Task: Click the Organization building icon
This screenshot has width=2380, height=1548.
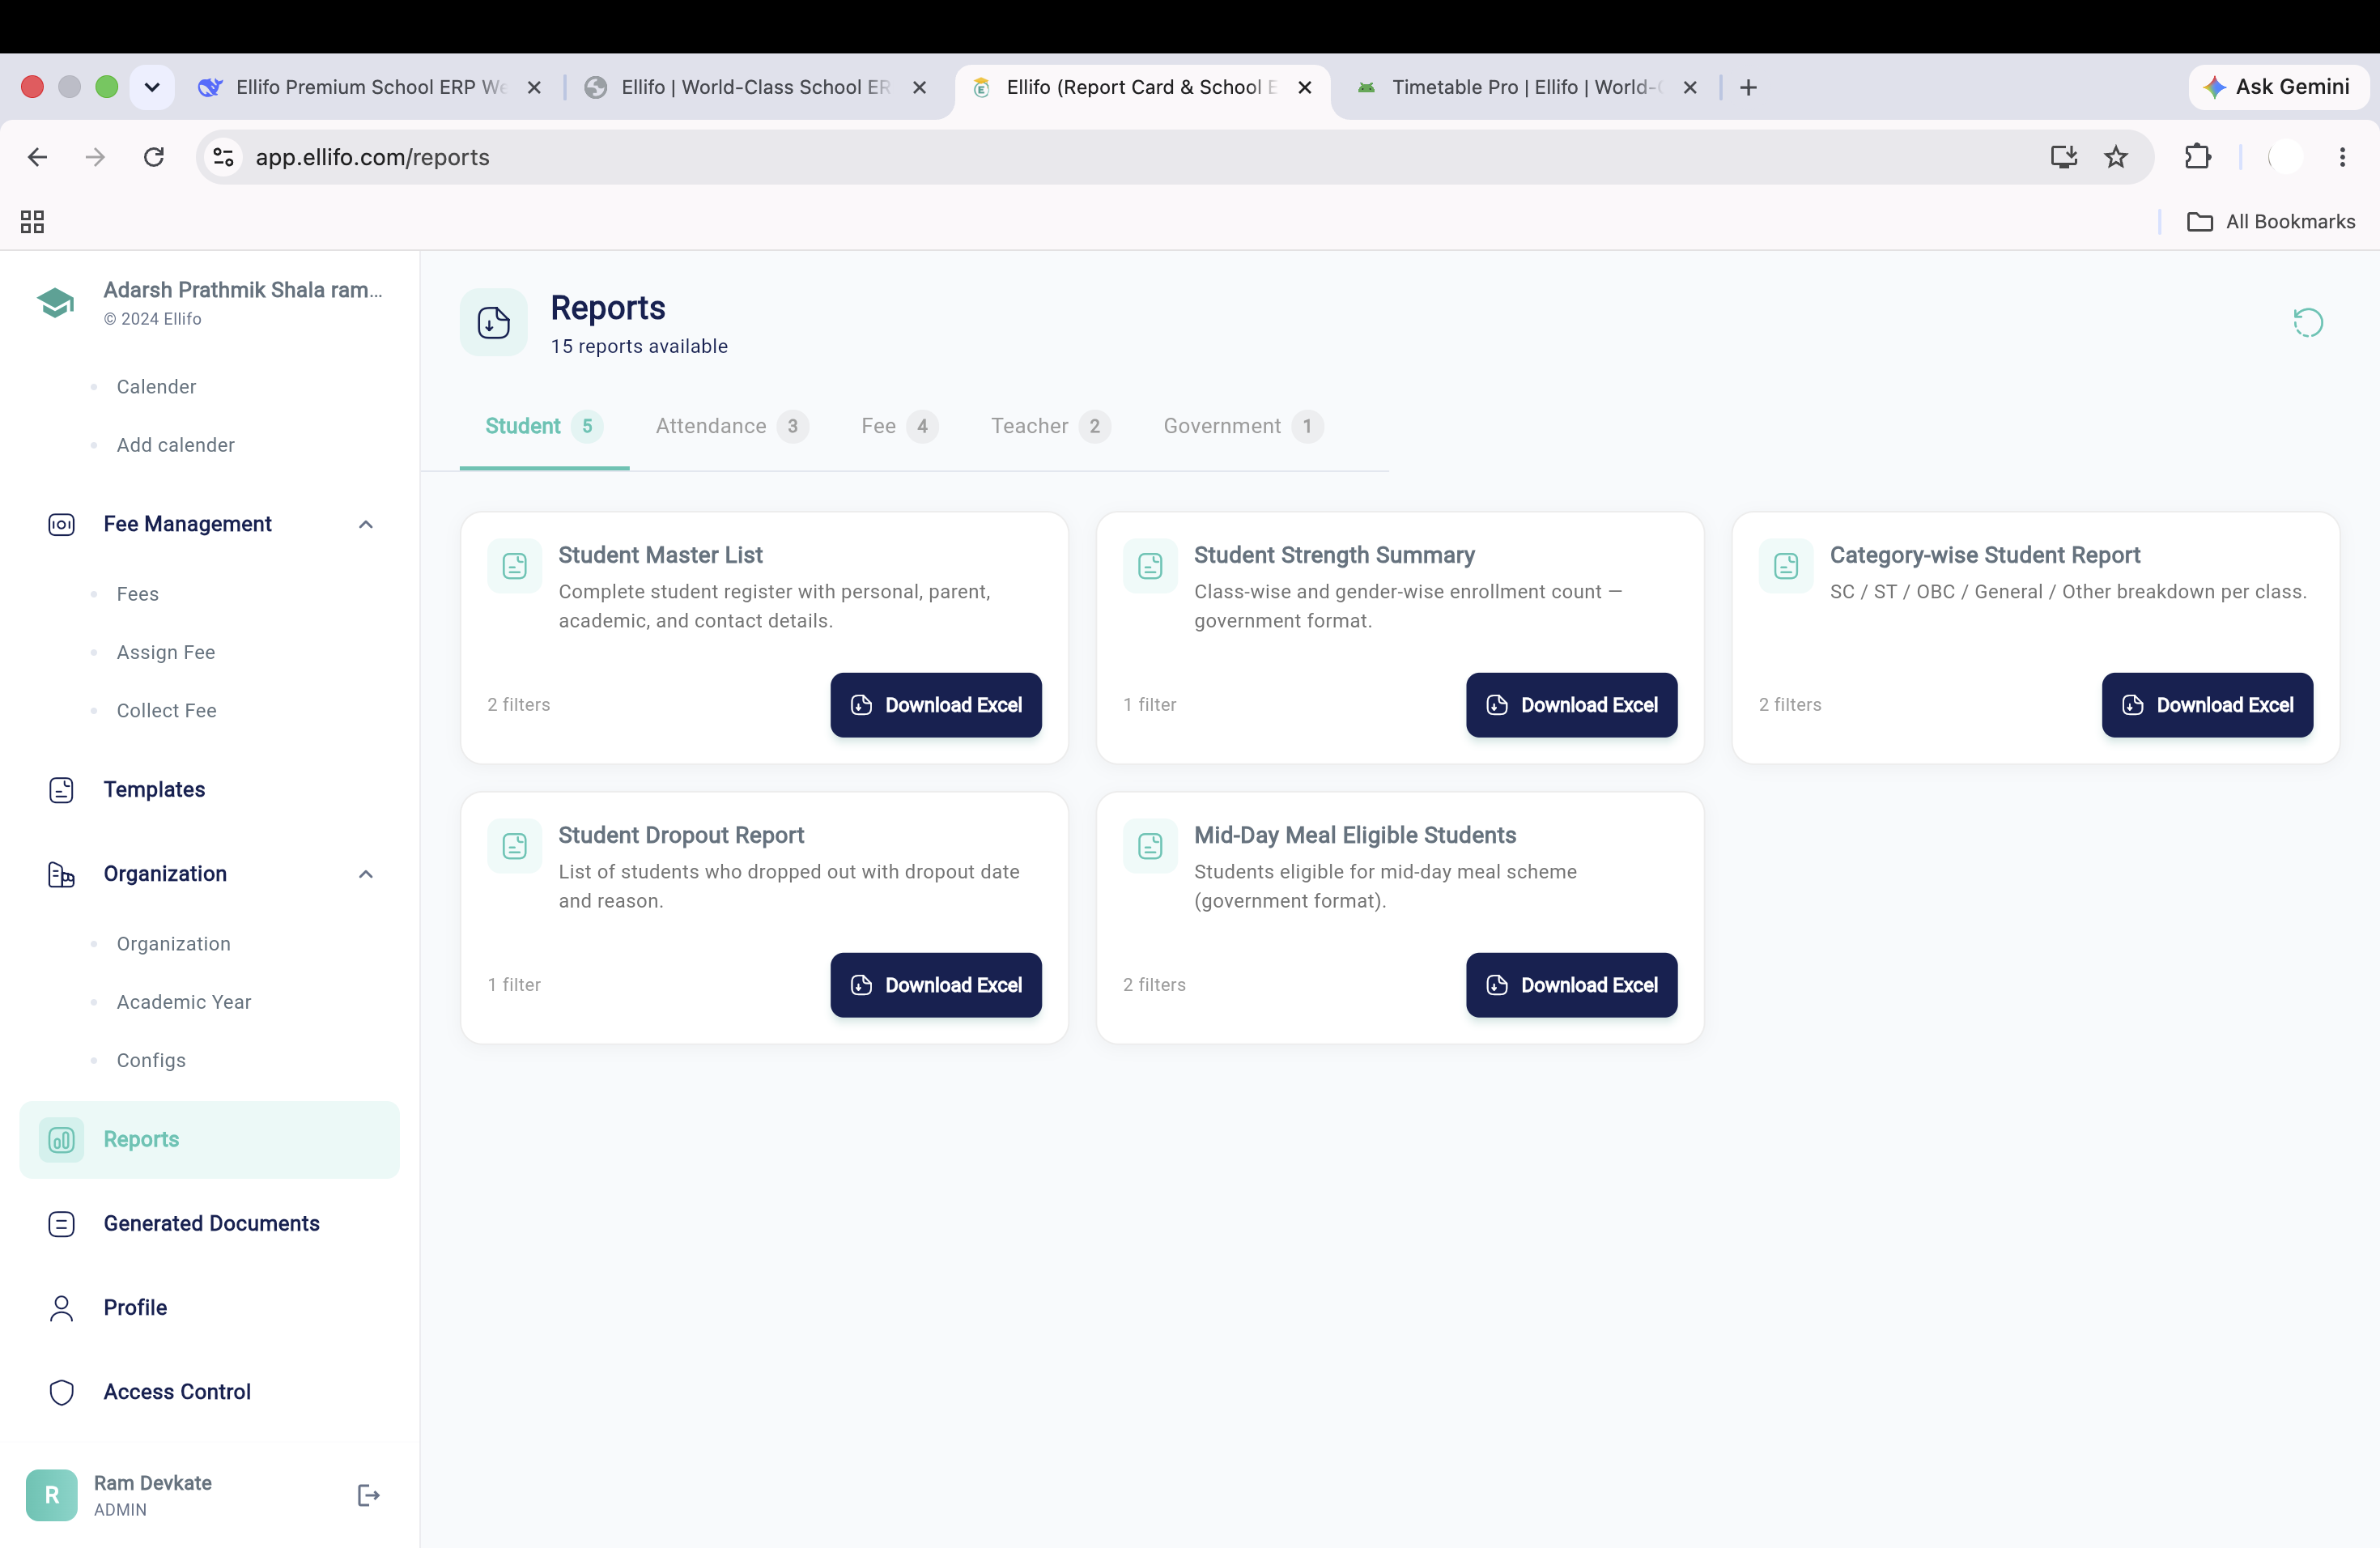Action: point(61,874)
